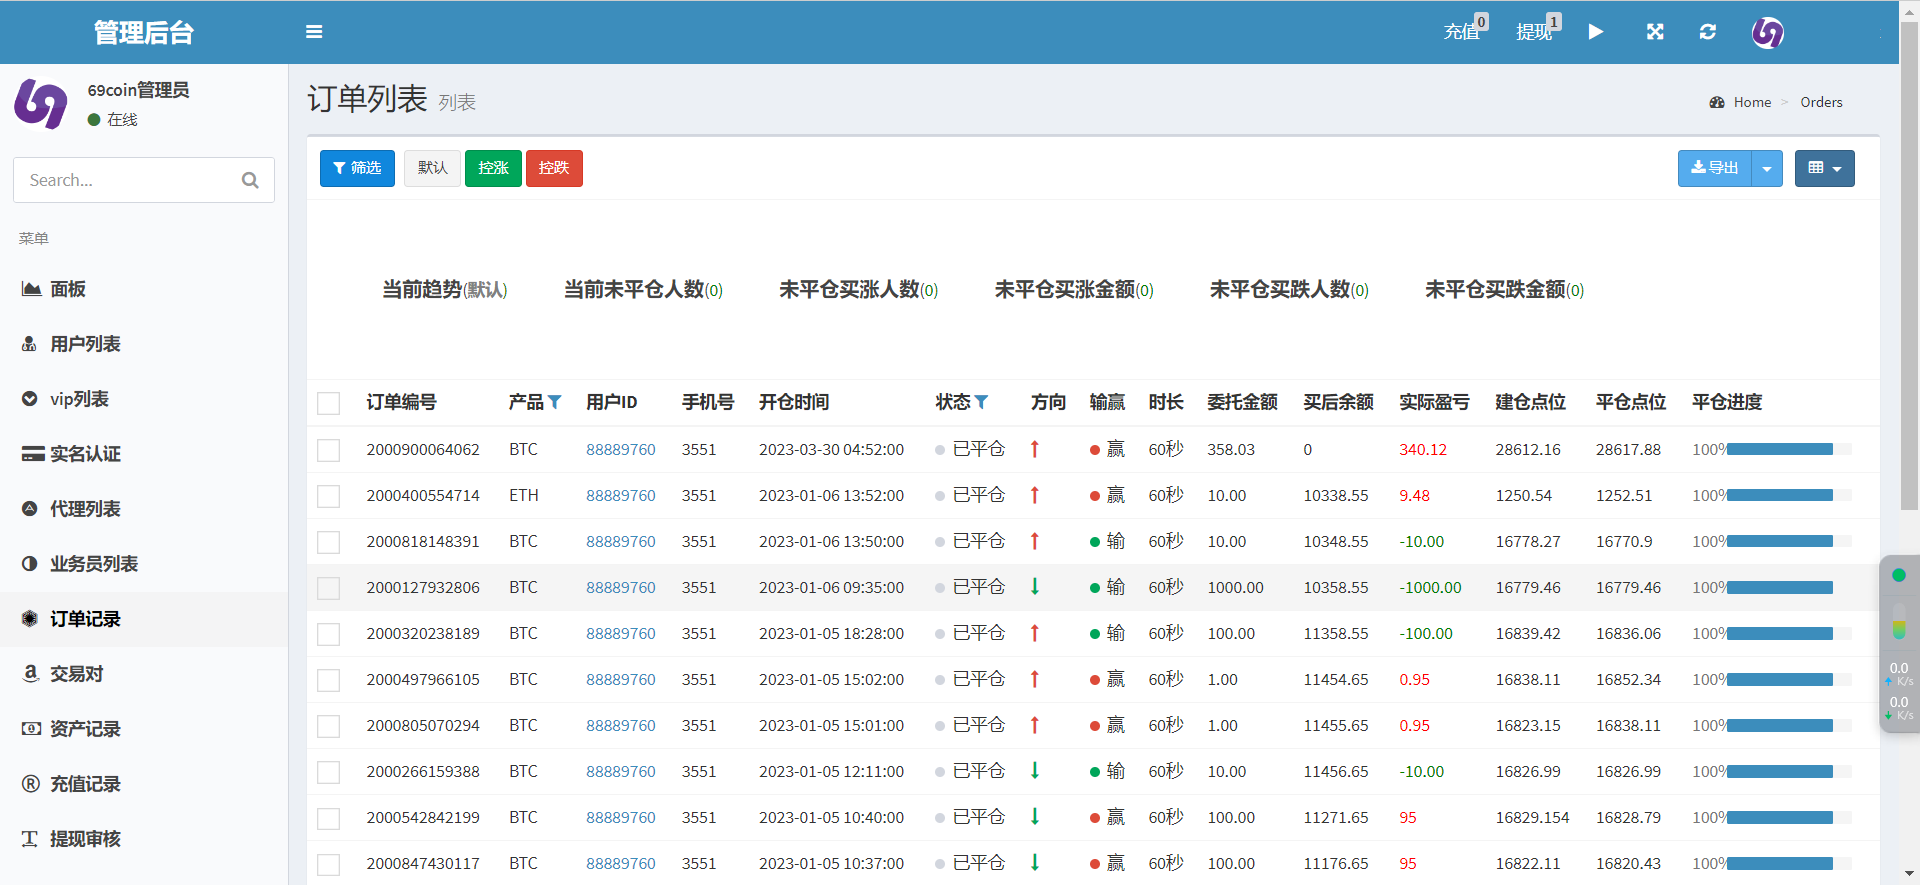Check row for order 2000497966105

coord(328,680)
